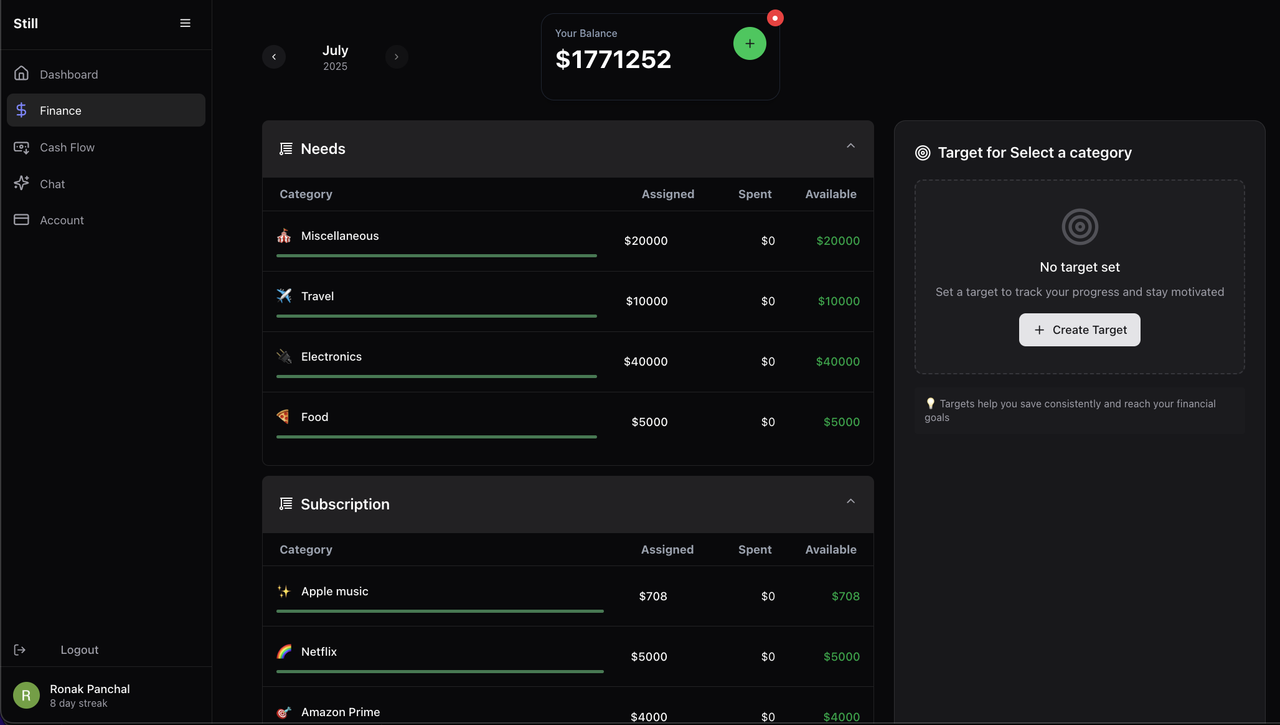Open the Account page
The height and width of the screenshot is (725, 1280).
pos(106,220)
